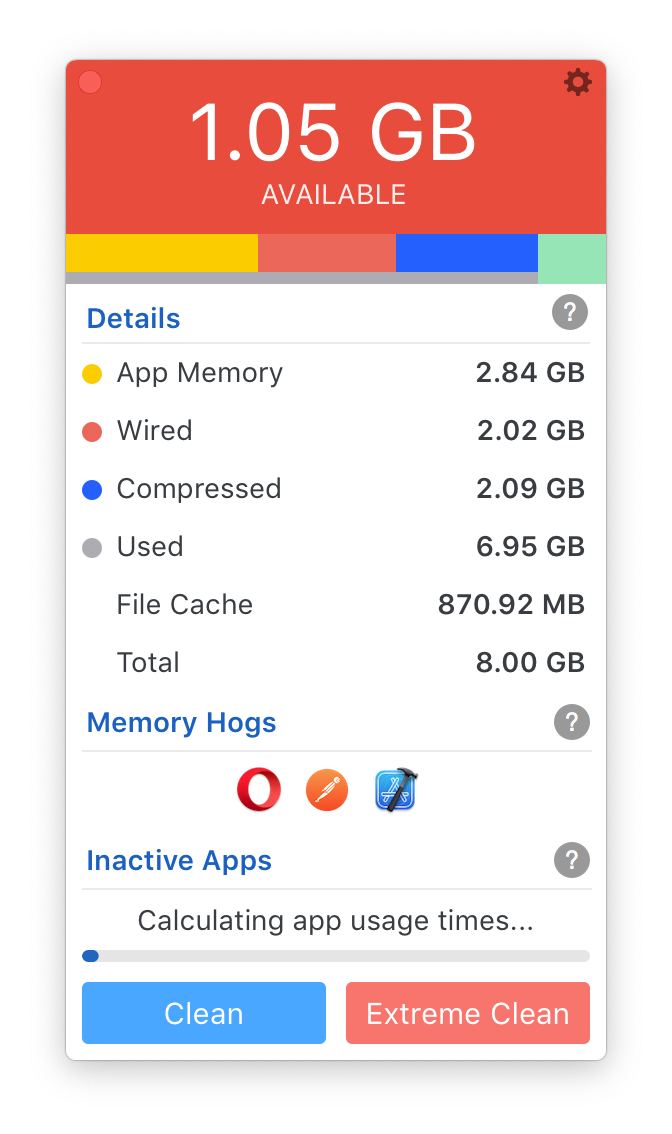Close the window with the red button
The height and width of the screenshot is (1134, 672).
tap(90, 82)
